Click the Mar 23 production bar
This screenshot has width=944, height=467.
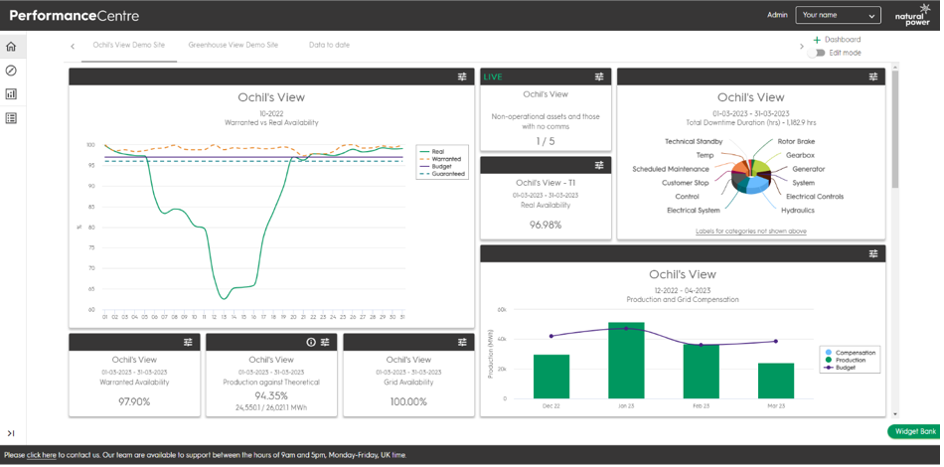776,381
